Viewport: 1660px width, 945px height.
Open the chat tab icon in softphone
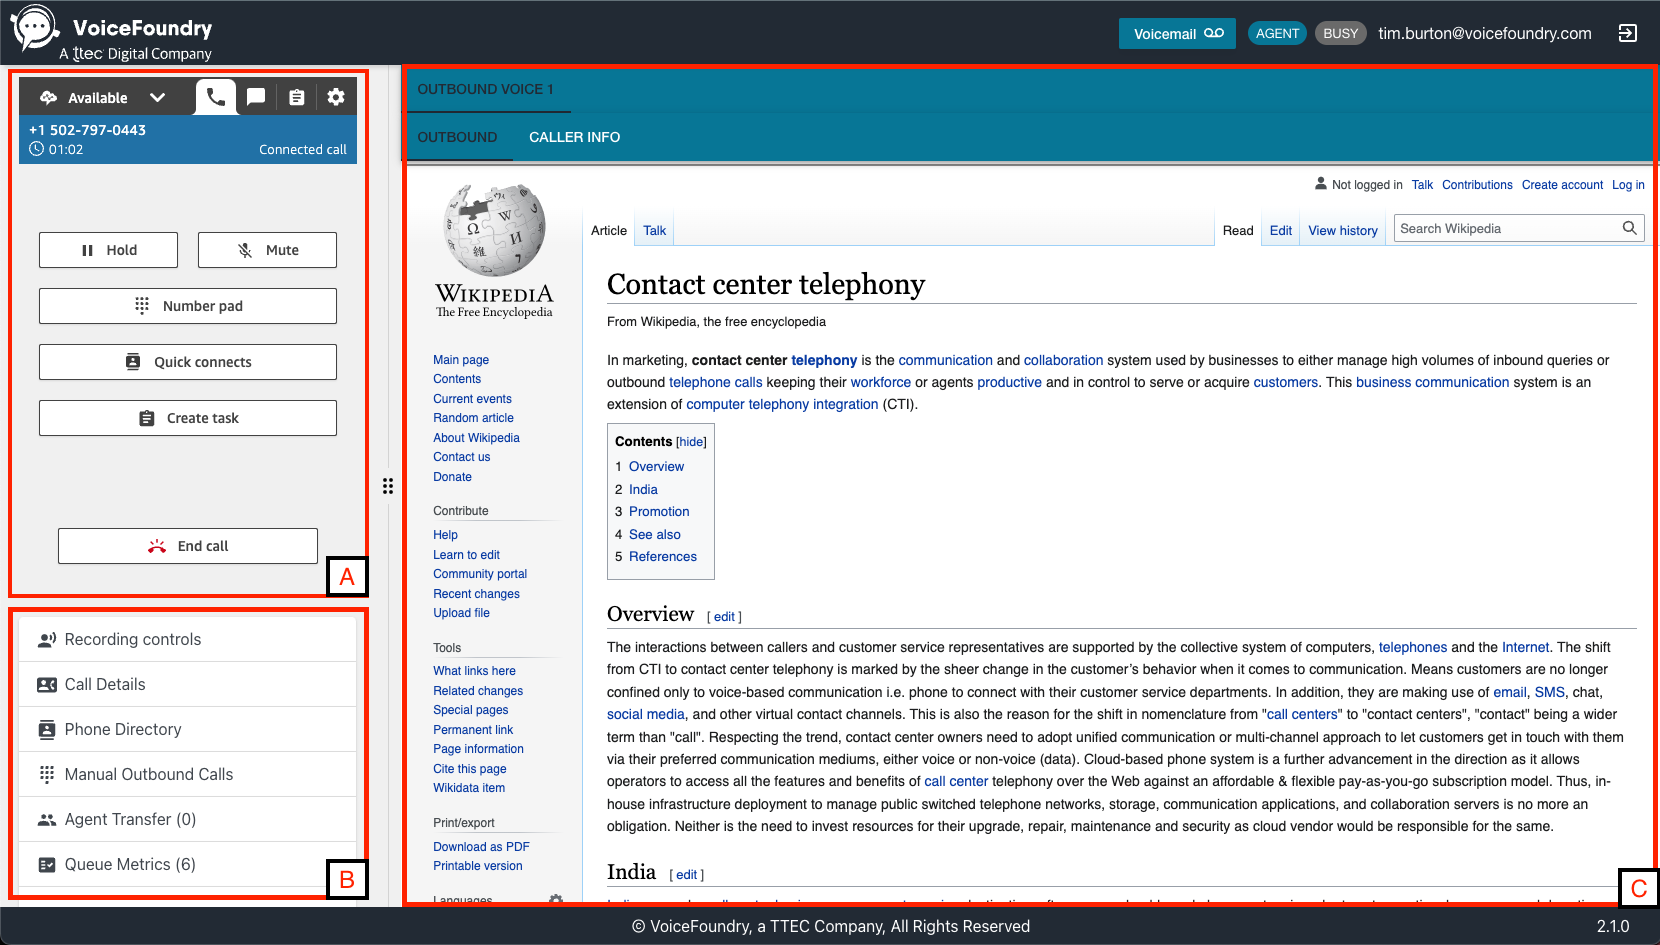point(256,97)
